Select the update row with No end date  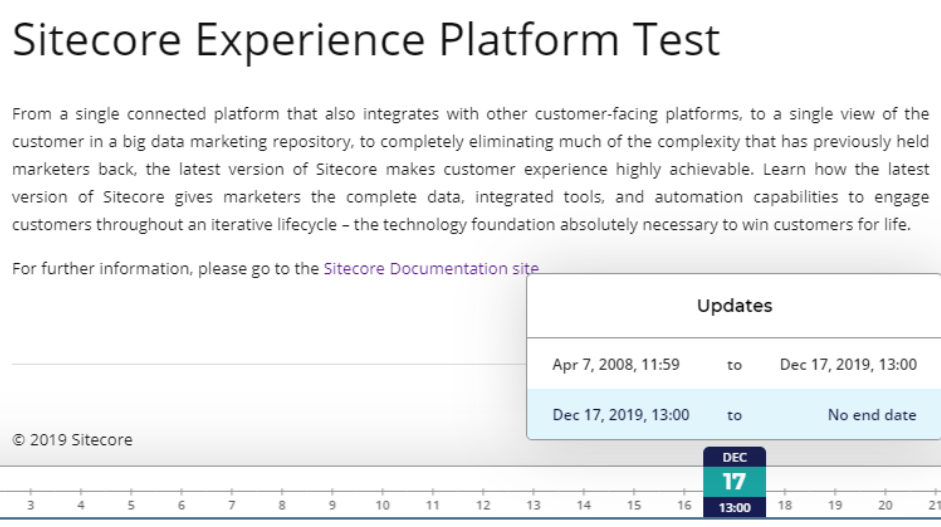point(733,414)
